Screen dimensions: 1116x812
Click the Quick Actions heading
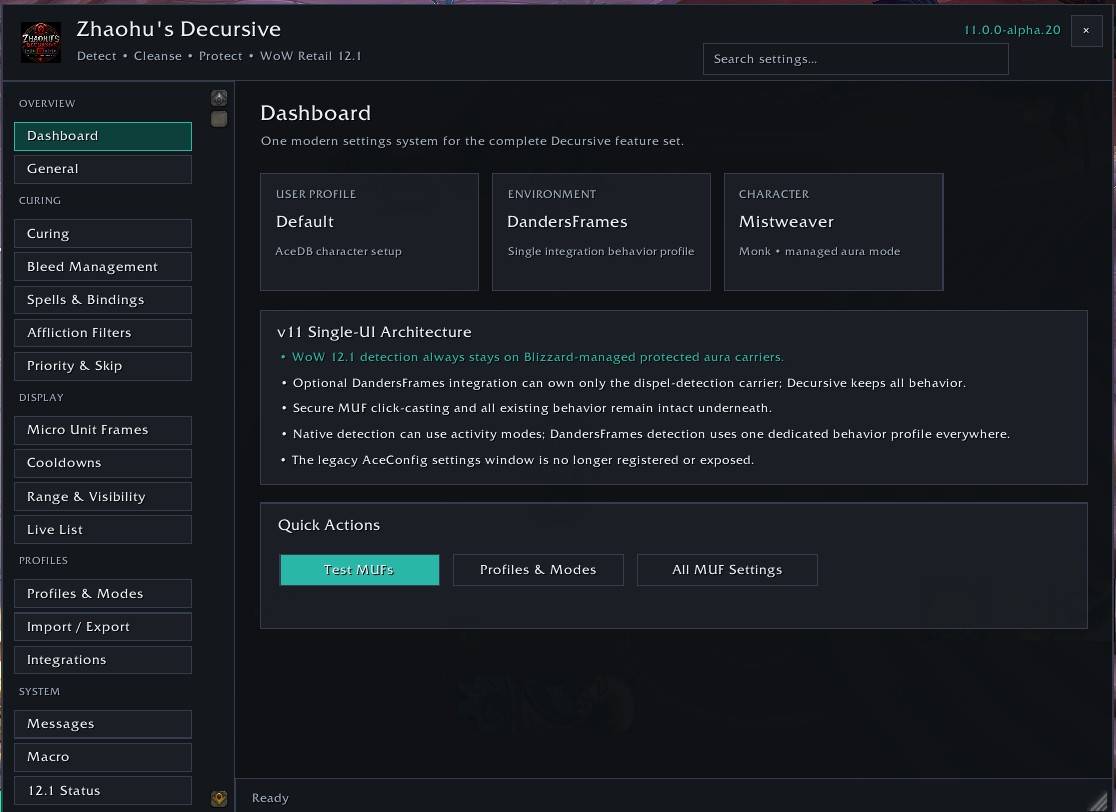click(329, 525)
